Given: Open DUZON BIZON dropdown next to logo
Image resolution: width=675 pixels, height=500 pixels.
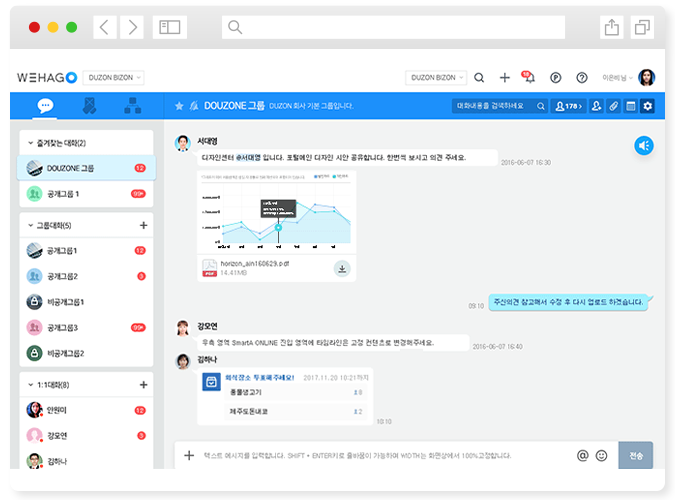Looking at the screenshot, I should (x=113, y=78).
